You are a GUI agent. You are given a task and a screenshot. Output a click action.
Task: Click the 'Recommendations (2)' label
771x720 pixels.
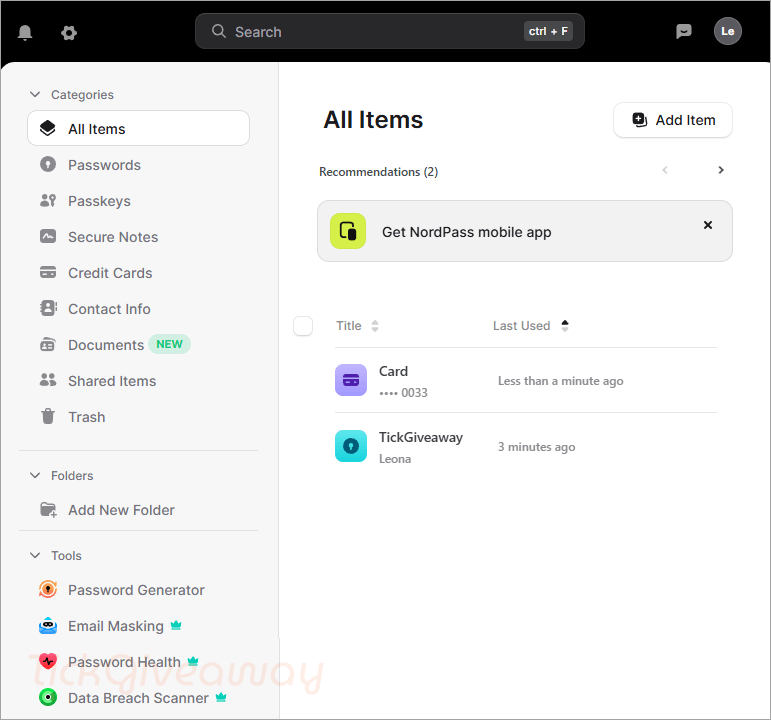[379, 172]
